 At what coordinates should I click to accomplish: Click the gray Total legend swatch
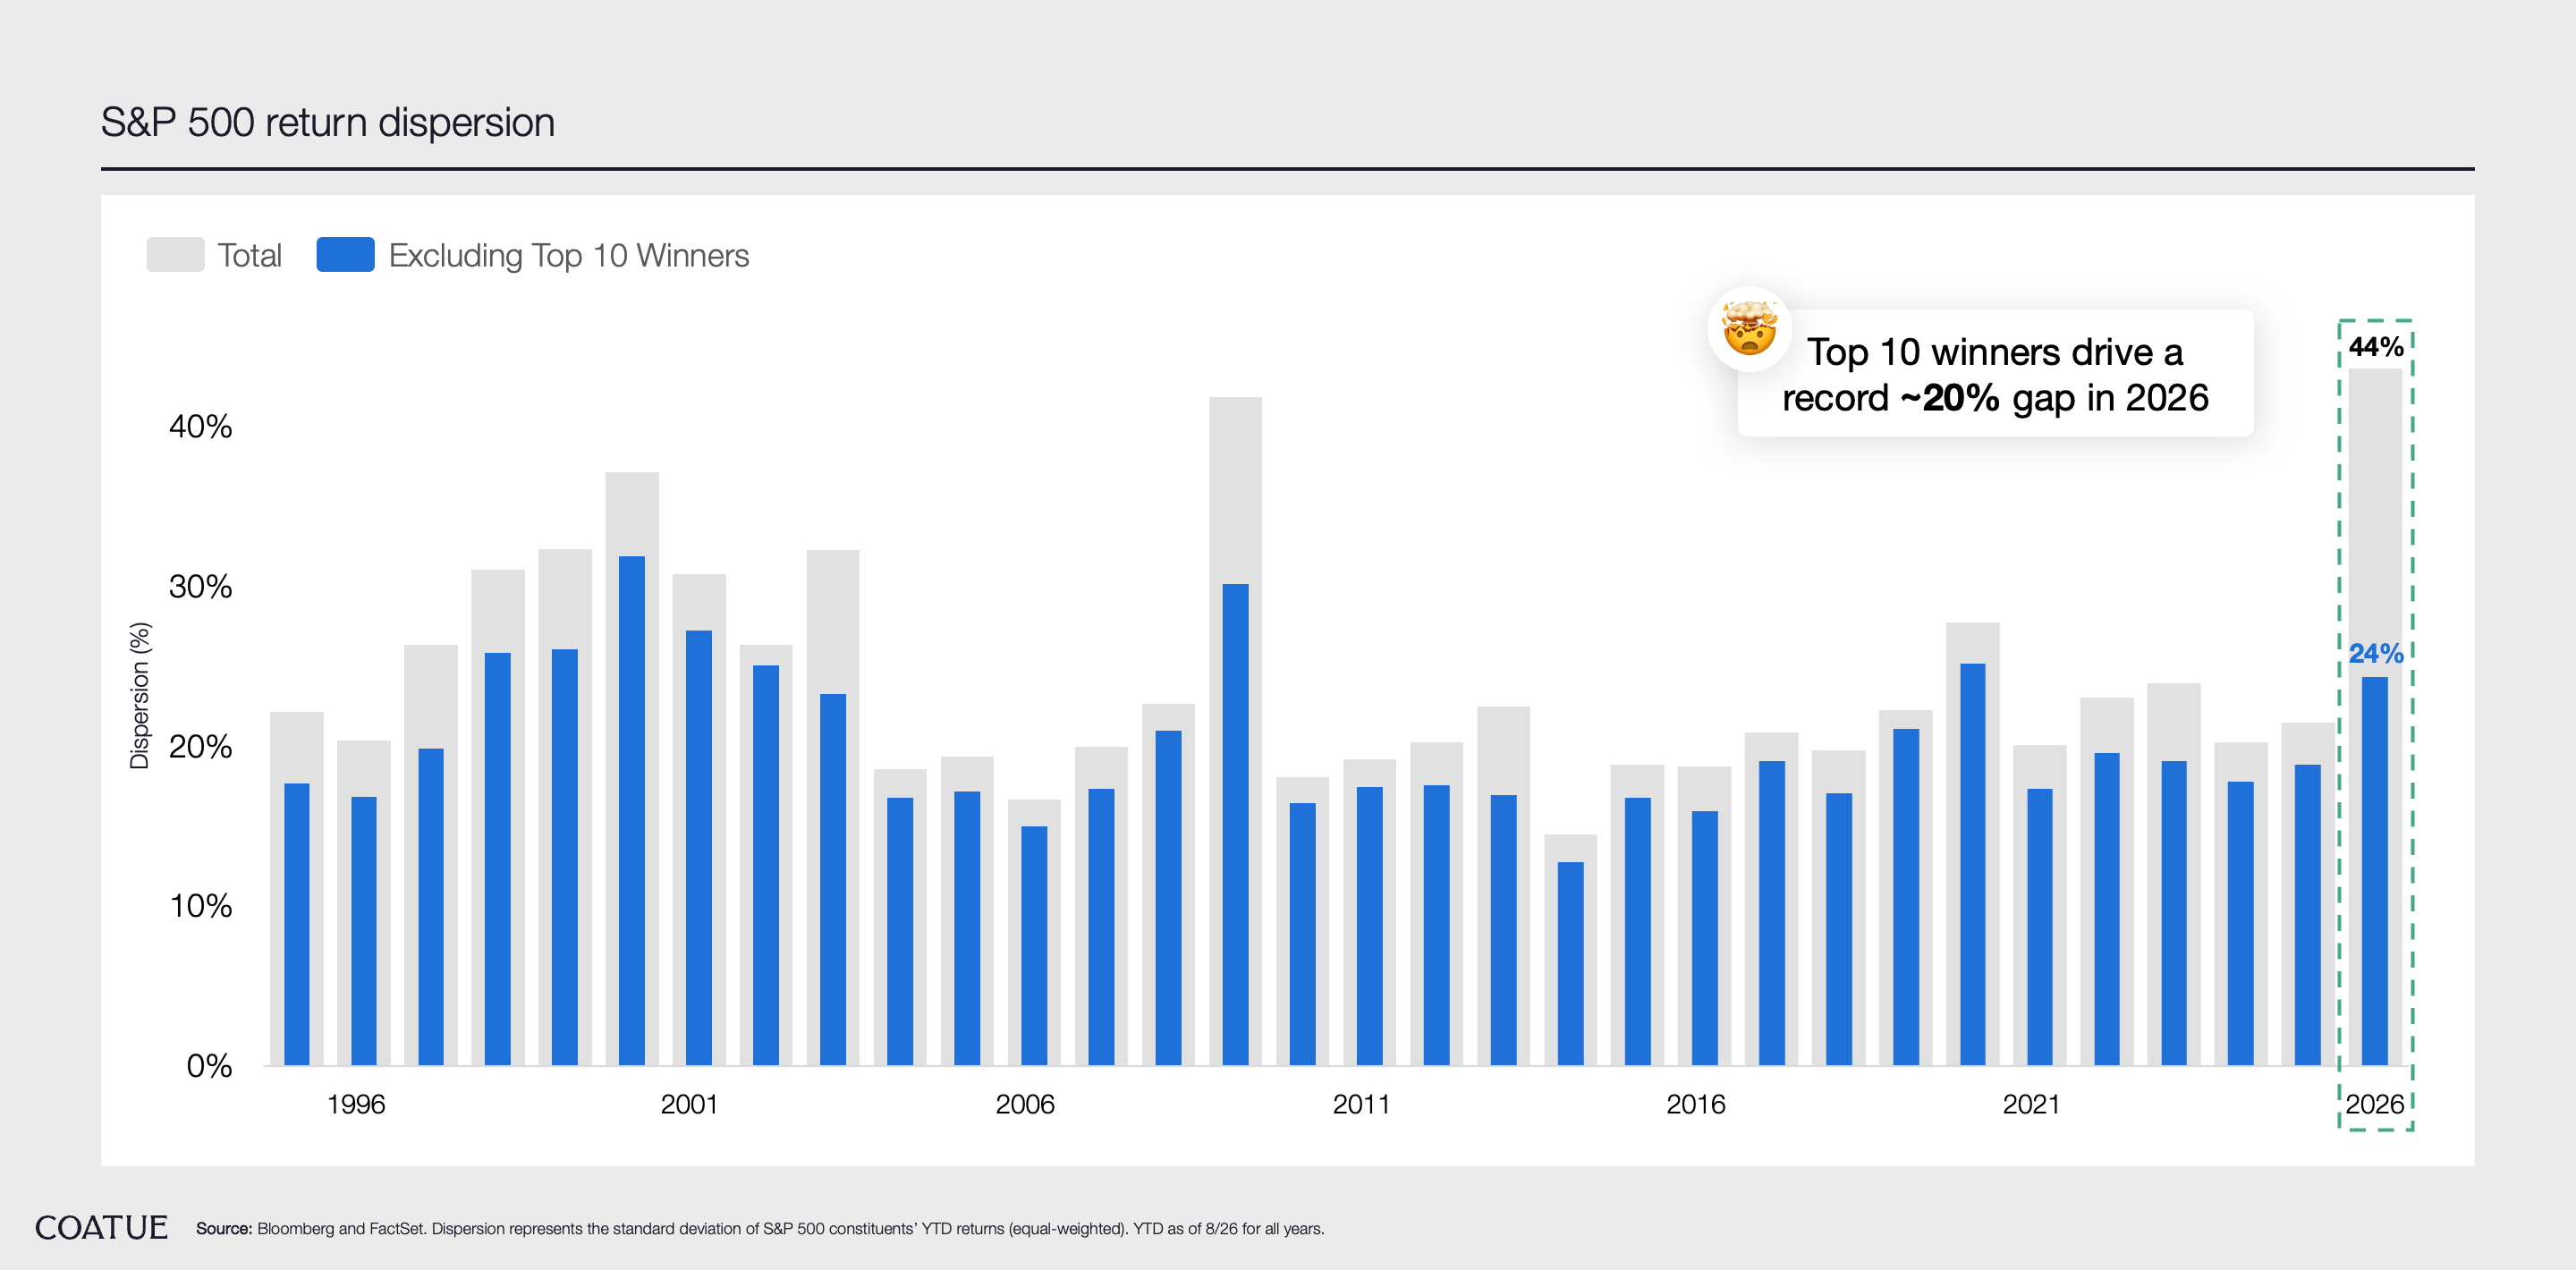[175, 255]
